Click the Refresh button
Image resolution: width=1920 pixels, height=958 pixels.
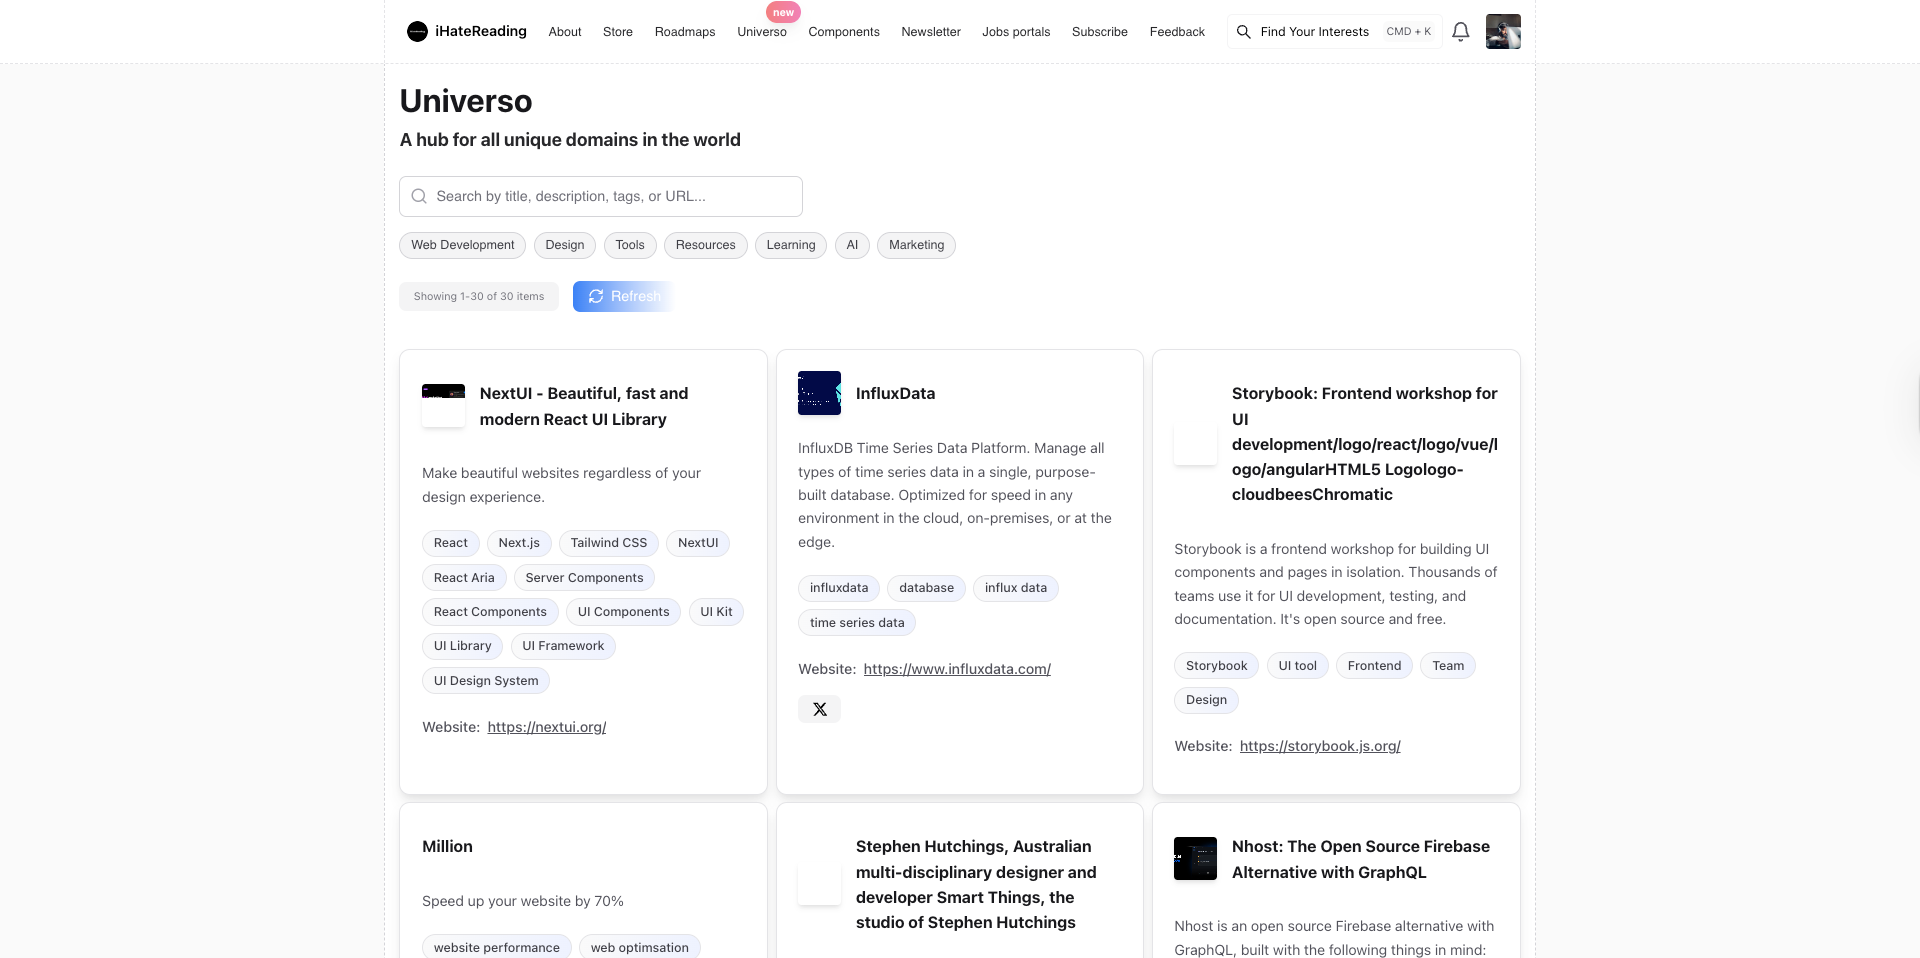coord(625,296)
